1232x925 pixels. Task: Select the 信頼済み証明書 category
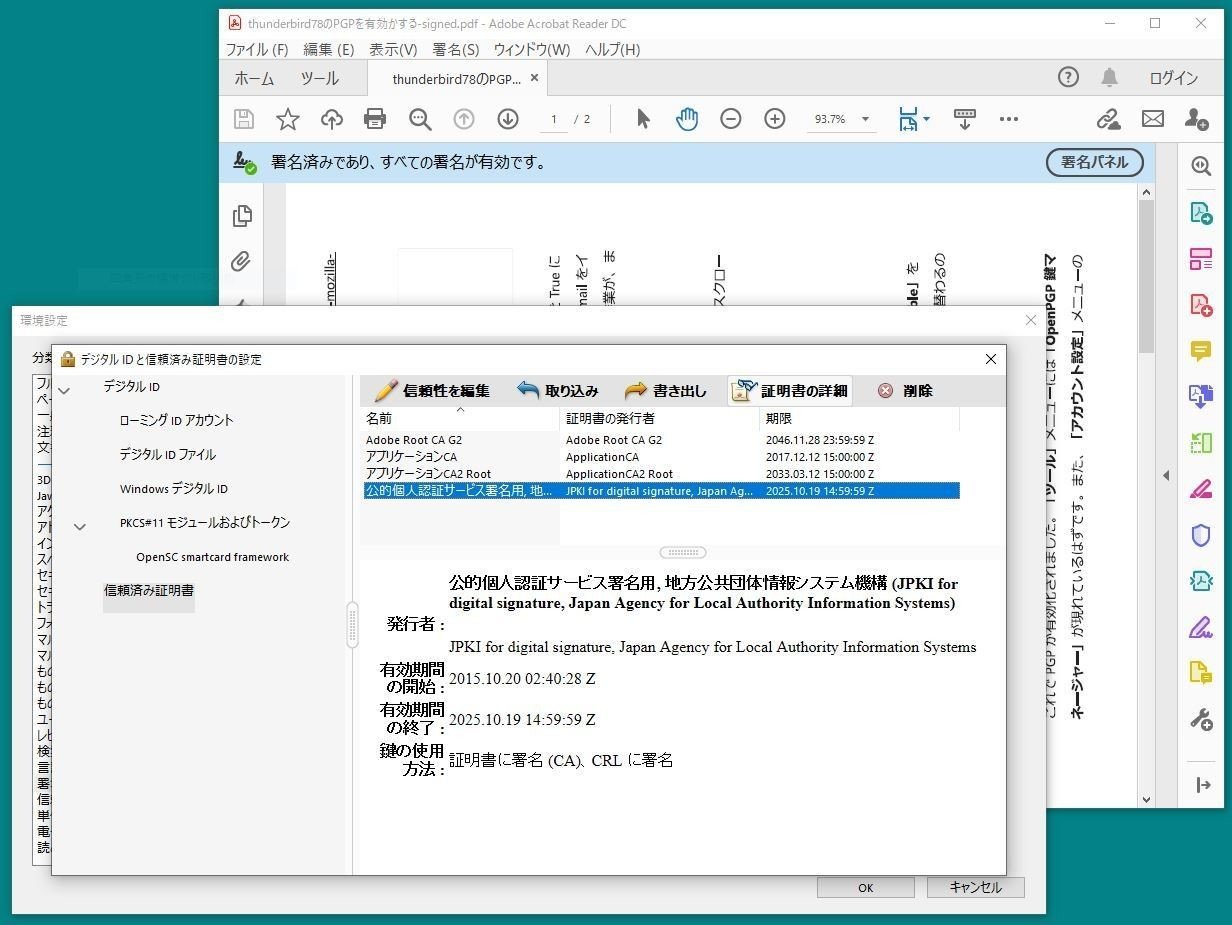(148, 590)
